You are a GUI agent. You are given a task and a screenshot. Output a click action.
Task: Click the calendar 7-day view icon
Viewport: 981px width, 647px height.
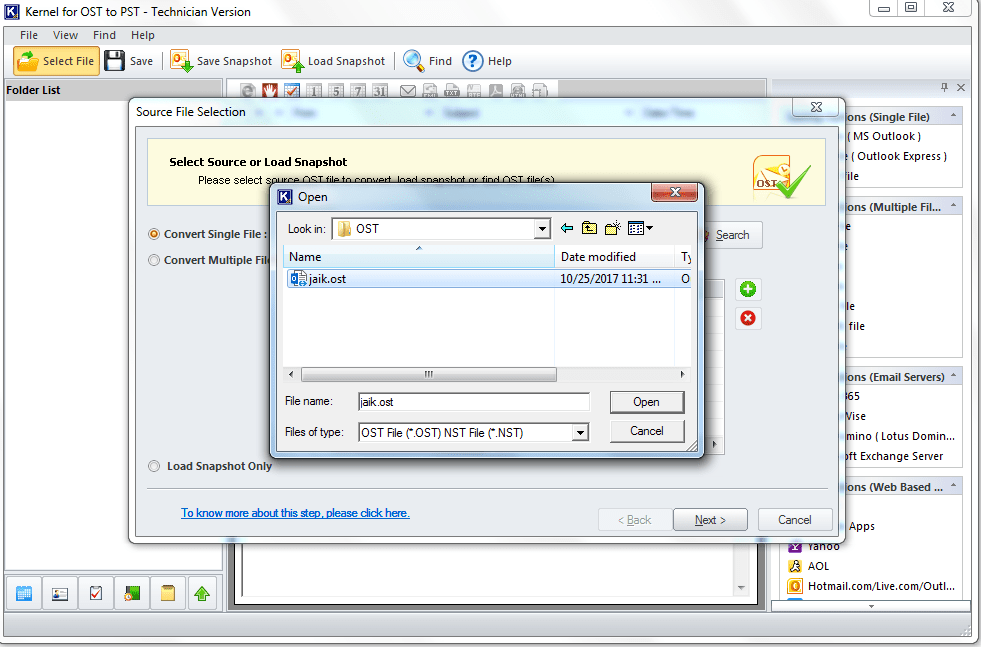[358, 91]
